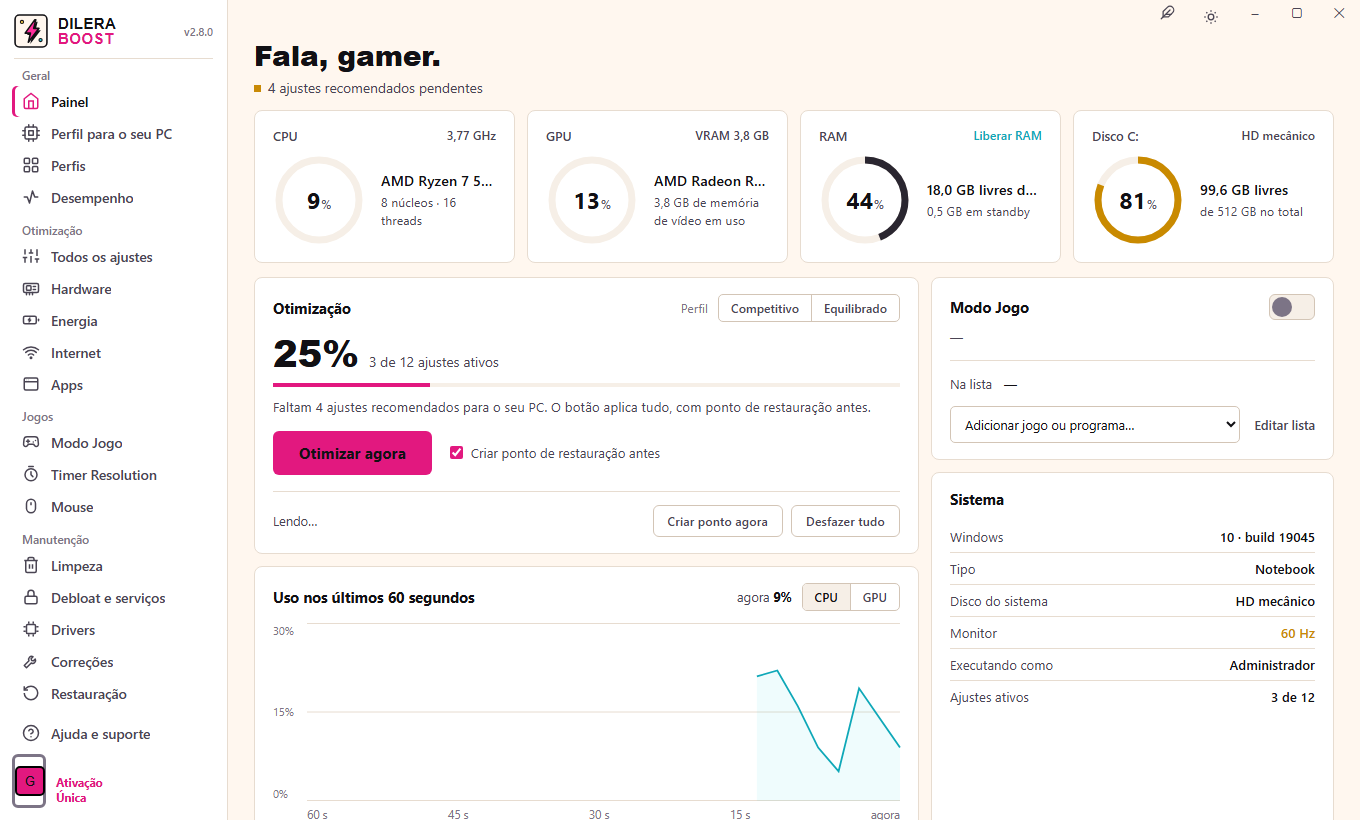Click the gamepad icon for Modo Jogo in sidebar
The width and height of the screenshot is (1360, 820).
[31, 443]
